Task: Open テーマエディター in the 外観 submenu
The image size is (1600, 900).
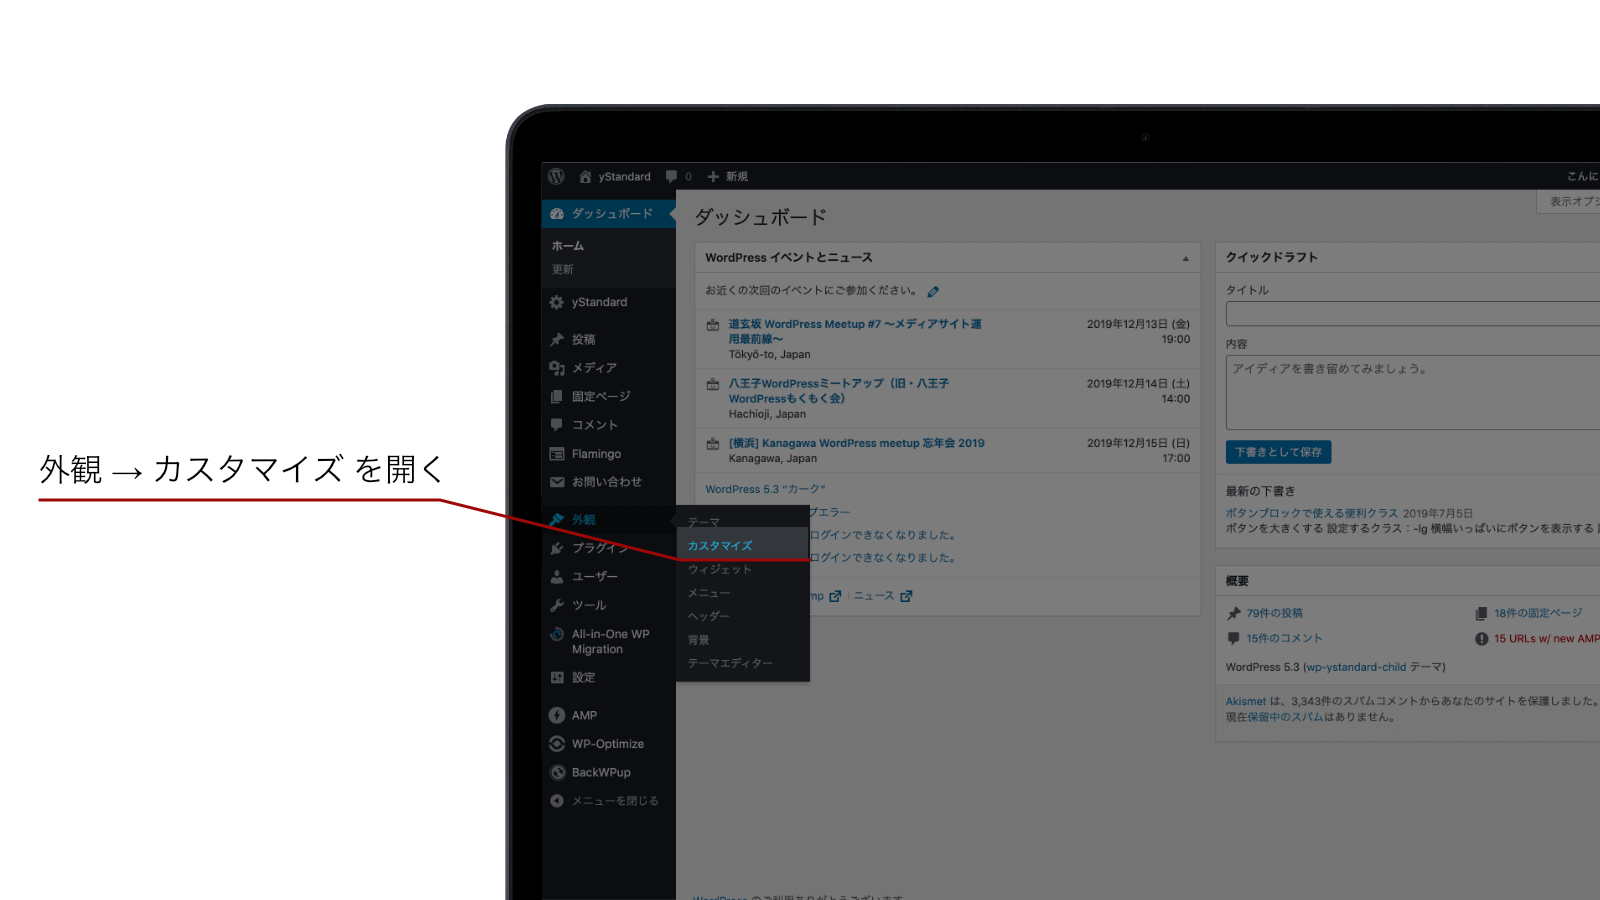Action: point(730,663)
